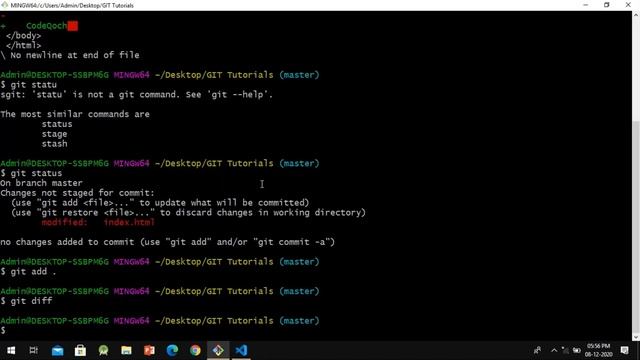Click the '</body>' line in diff output
Image resolution: width=640 pixels, height=360 pixels.
pos(24,36)
